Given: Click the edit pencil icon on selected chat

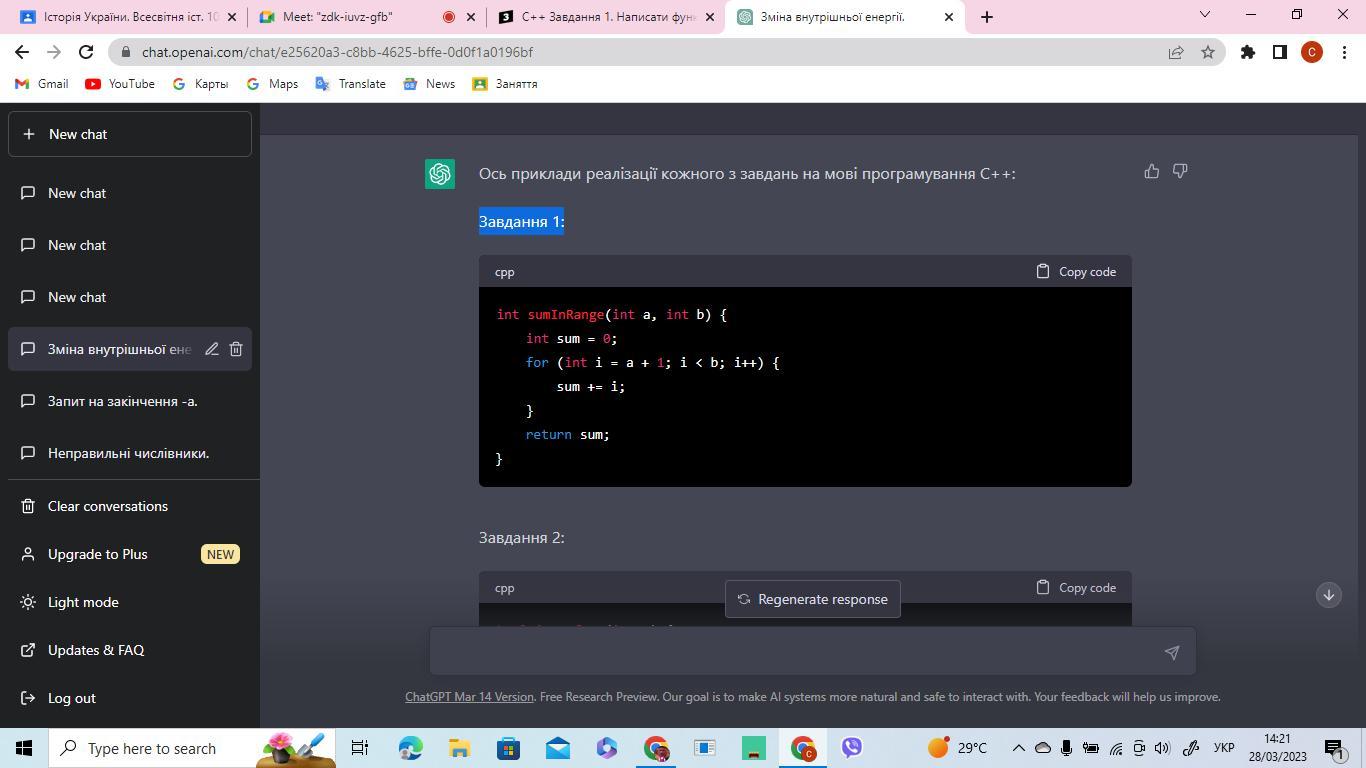Looking at the screenshot, I should tap(212, 349).
